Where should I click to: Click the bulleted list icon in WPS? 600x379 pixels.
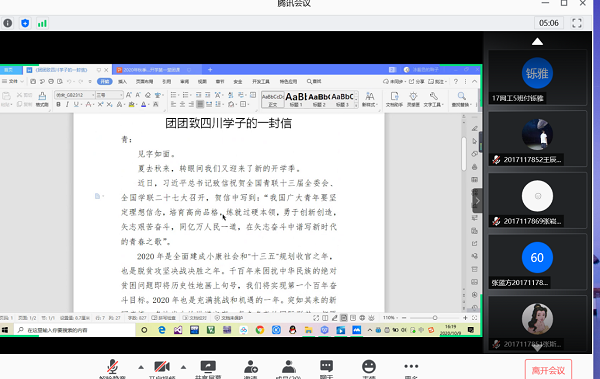click(173, 95)
